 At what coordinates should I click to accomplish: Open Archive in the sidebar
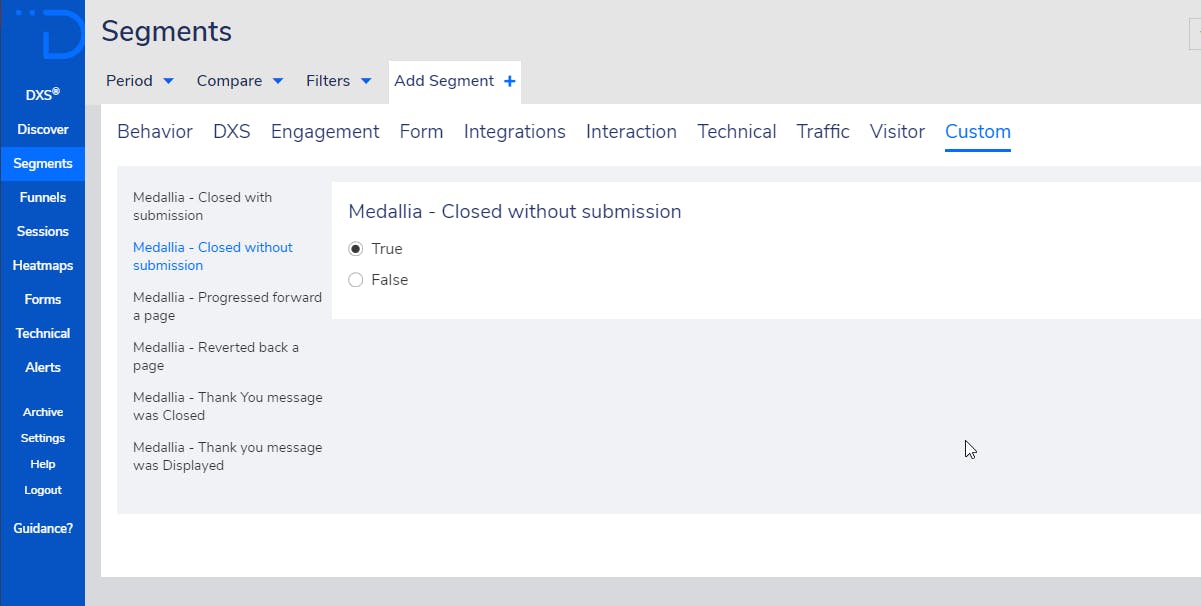pos(43,412)
